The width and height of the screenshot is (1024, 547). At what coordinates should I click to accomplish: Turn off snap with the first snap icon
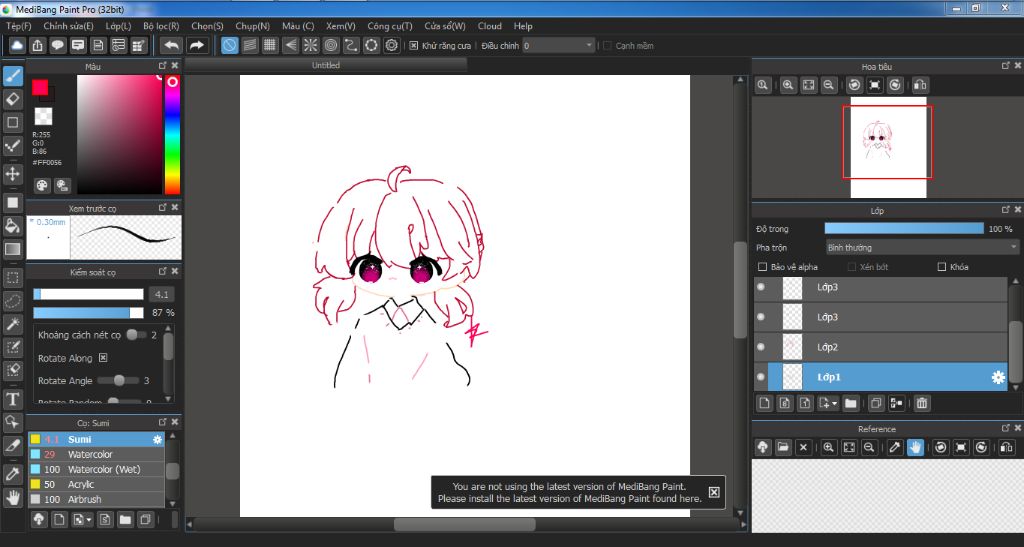tap(229, 46)
